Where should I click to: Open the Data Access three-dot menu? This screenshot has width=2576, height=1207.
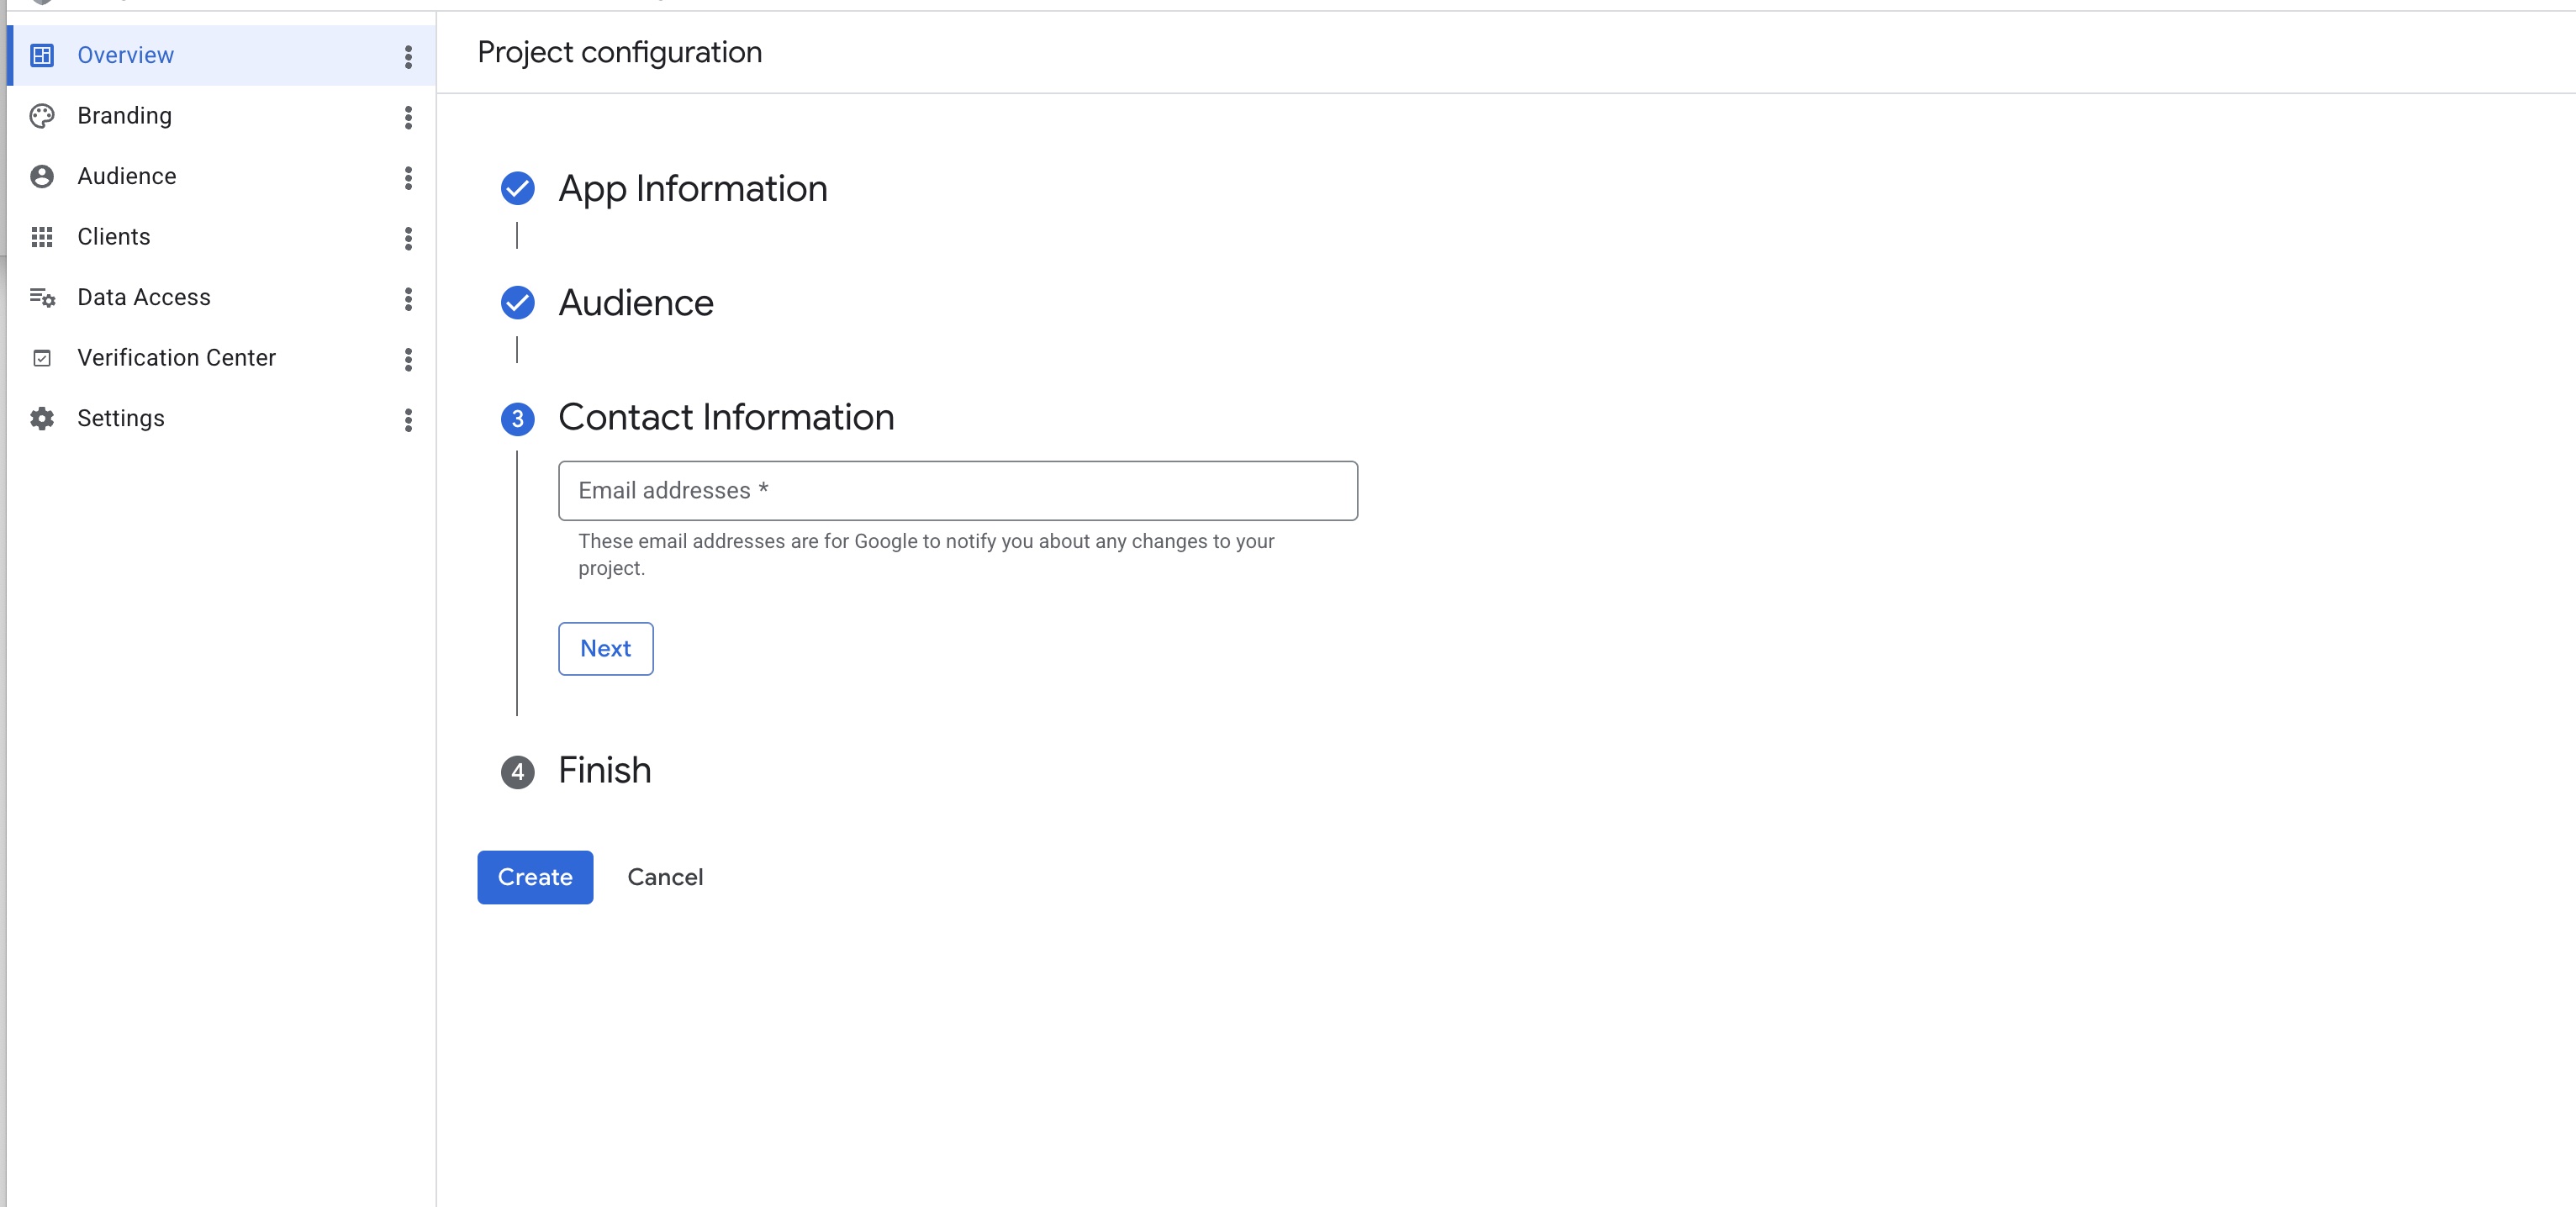[408, 298]
